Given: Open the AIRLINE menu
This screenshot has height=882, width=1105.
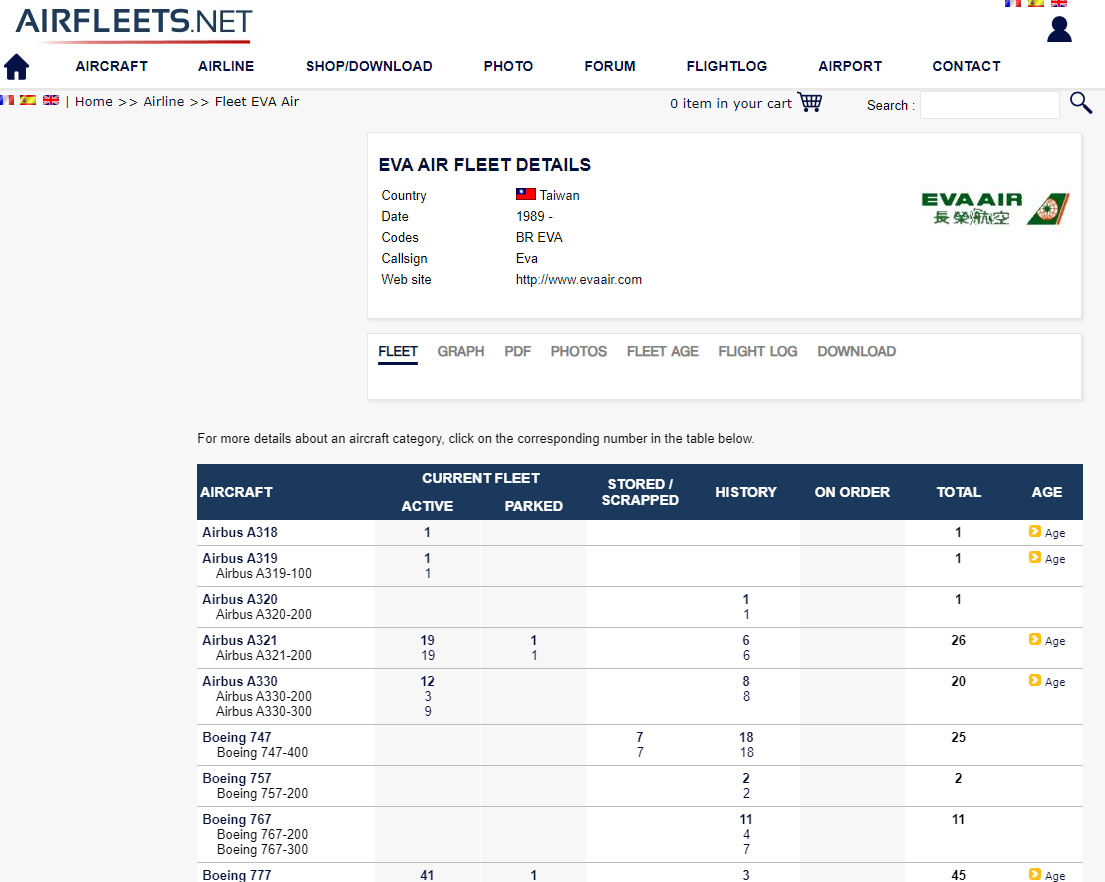Looking at the screenshot, I should (226, 66).
